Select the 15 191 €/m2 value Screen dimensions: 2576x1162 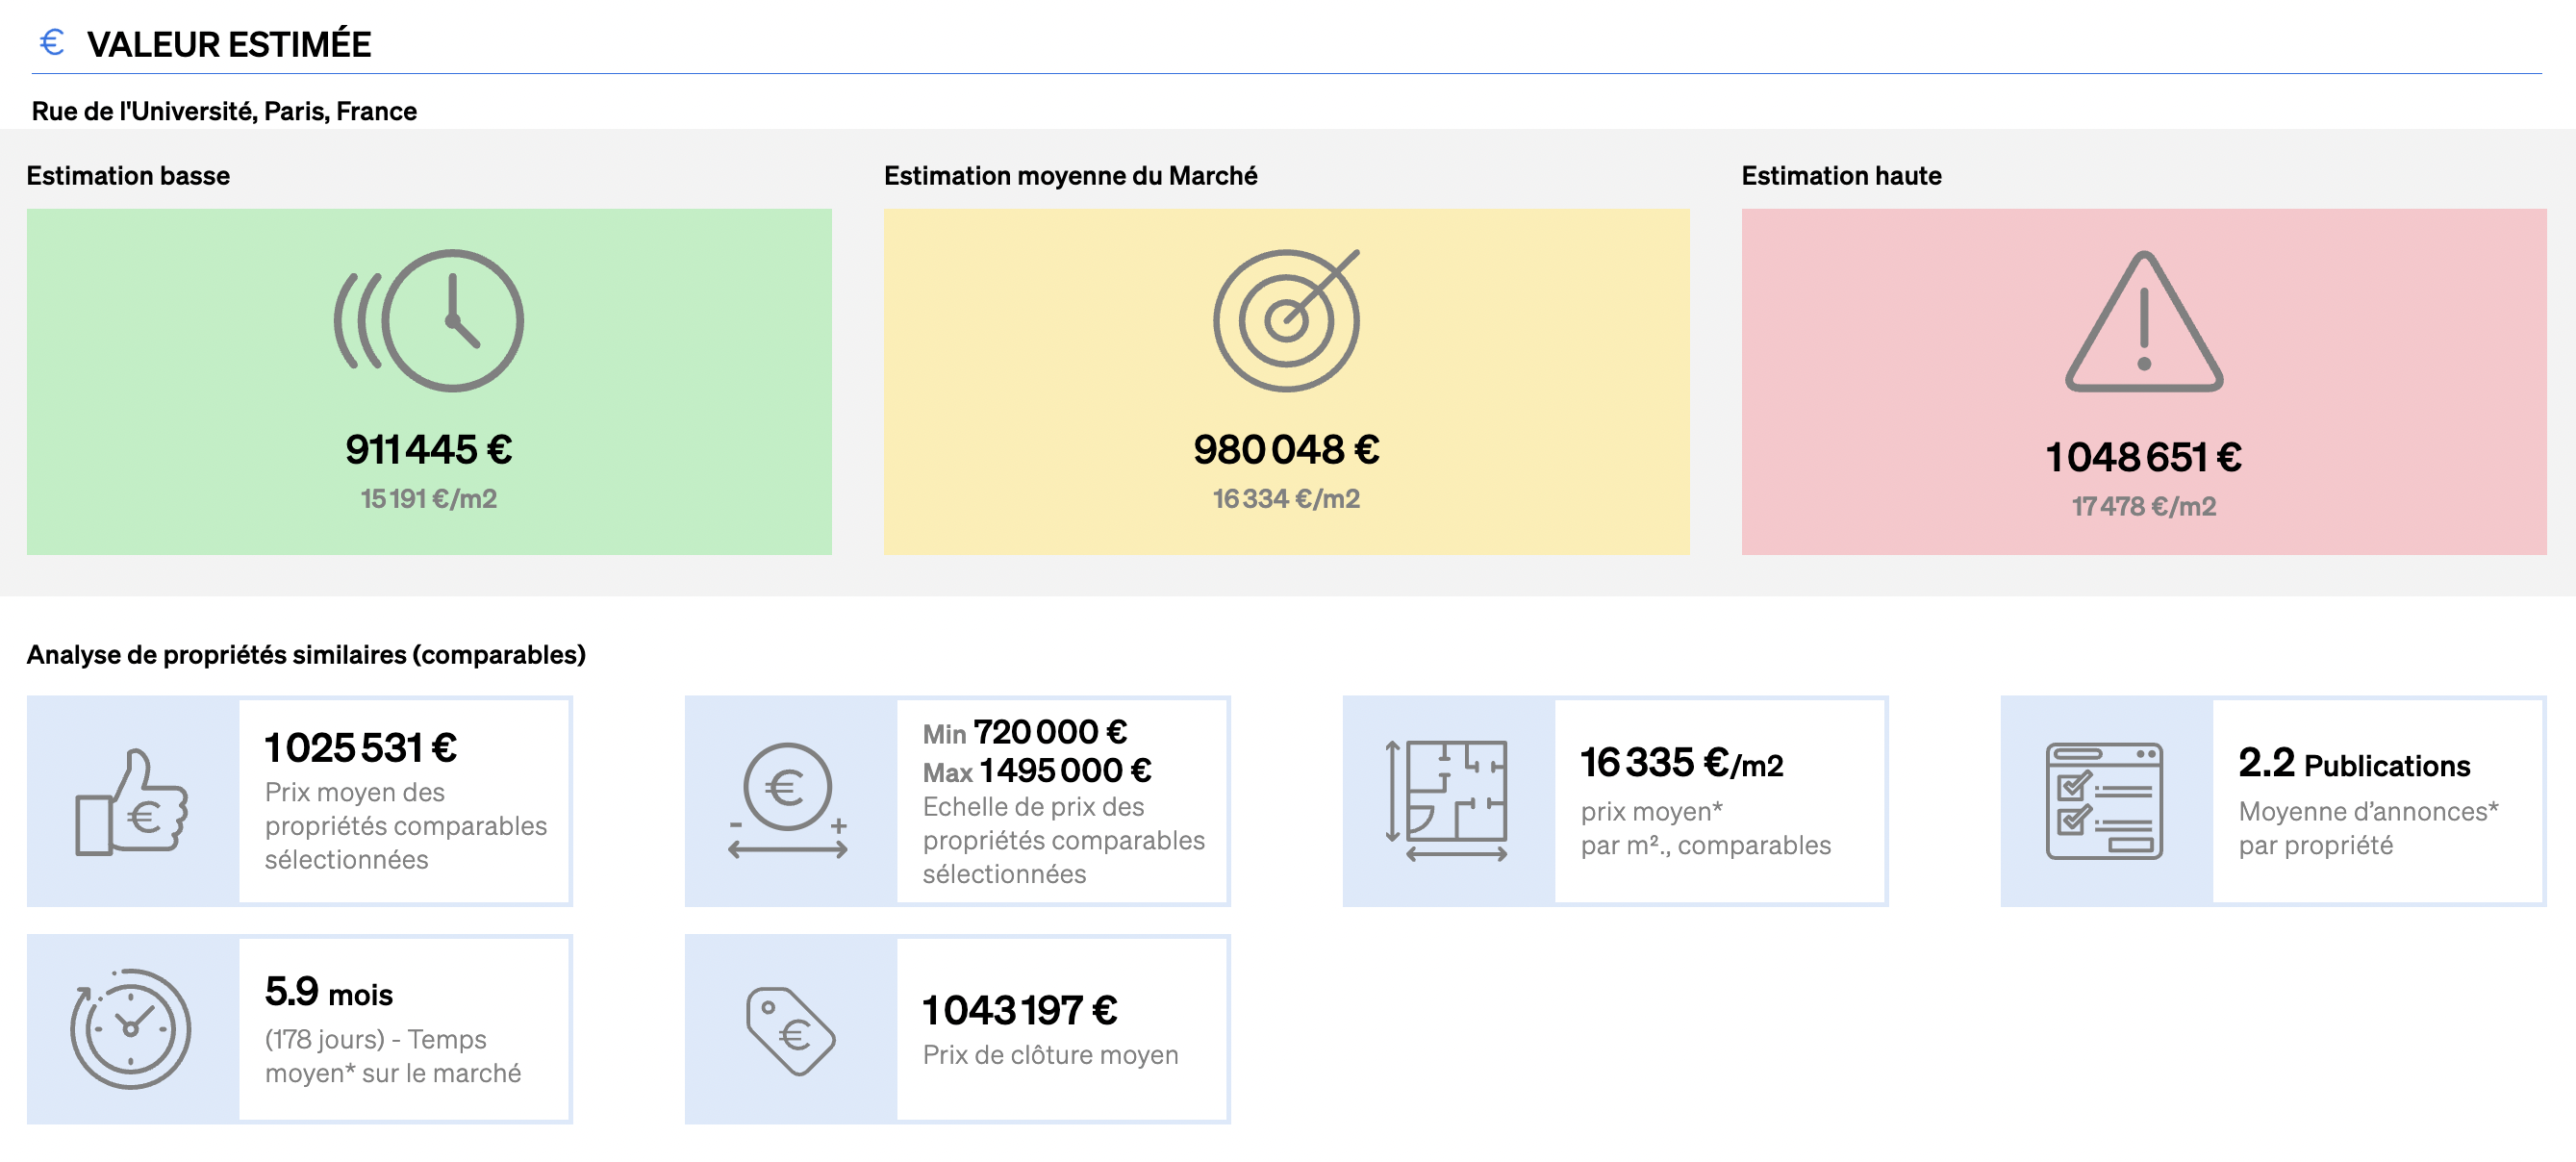[429, 499]
